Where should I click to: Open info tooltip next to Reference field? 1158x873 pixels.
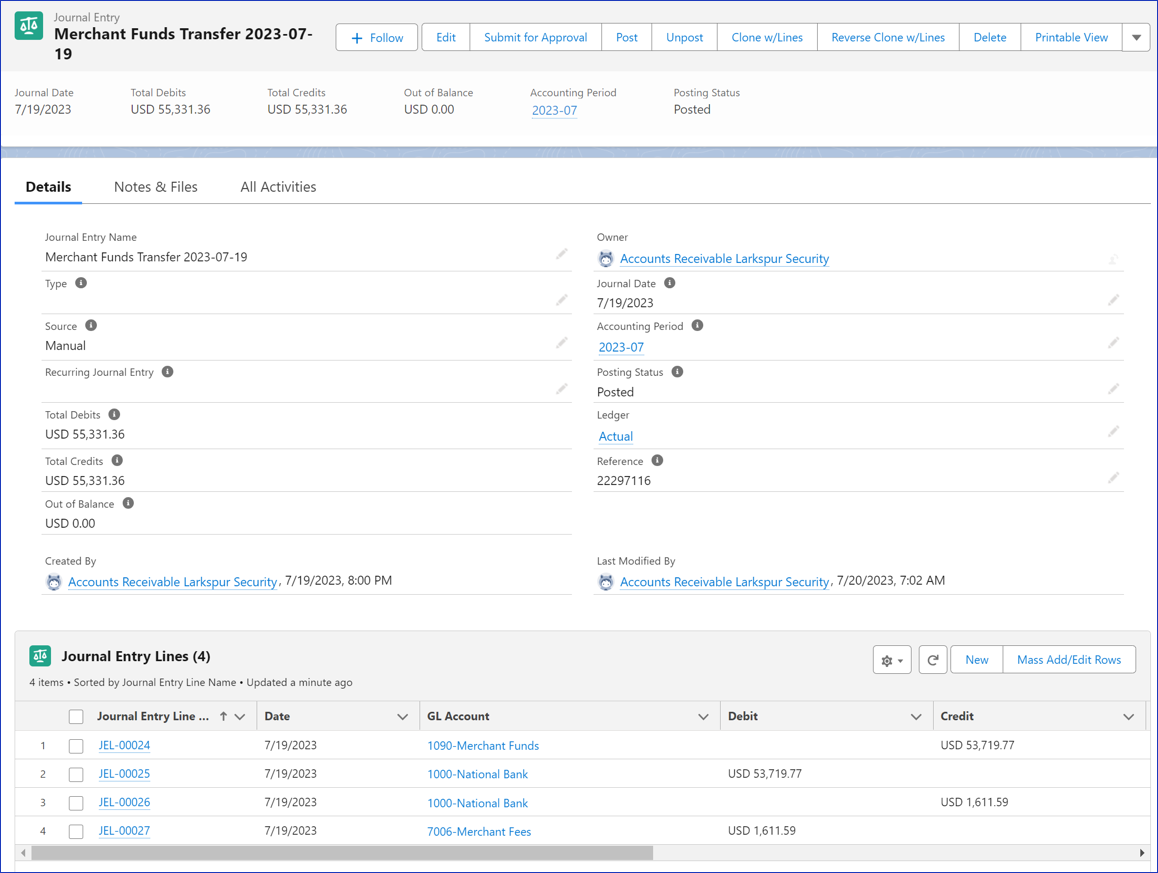tap(657, 460)
